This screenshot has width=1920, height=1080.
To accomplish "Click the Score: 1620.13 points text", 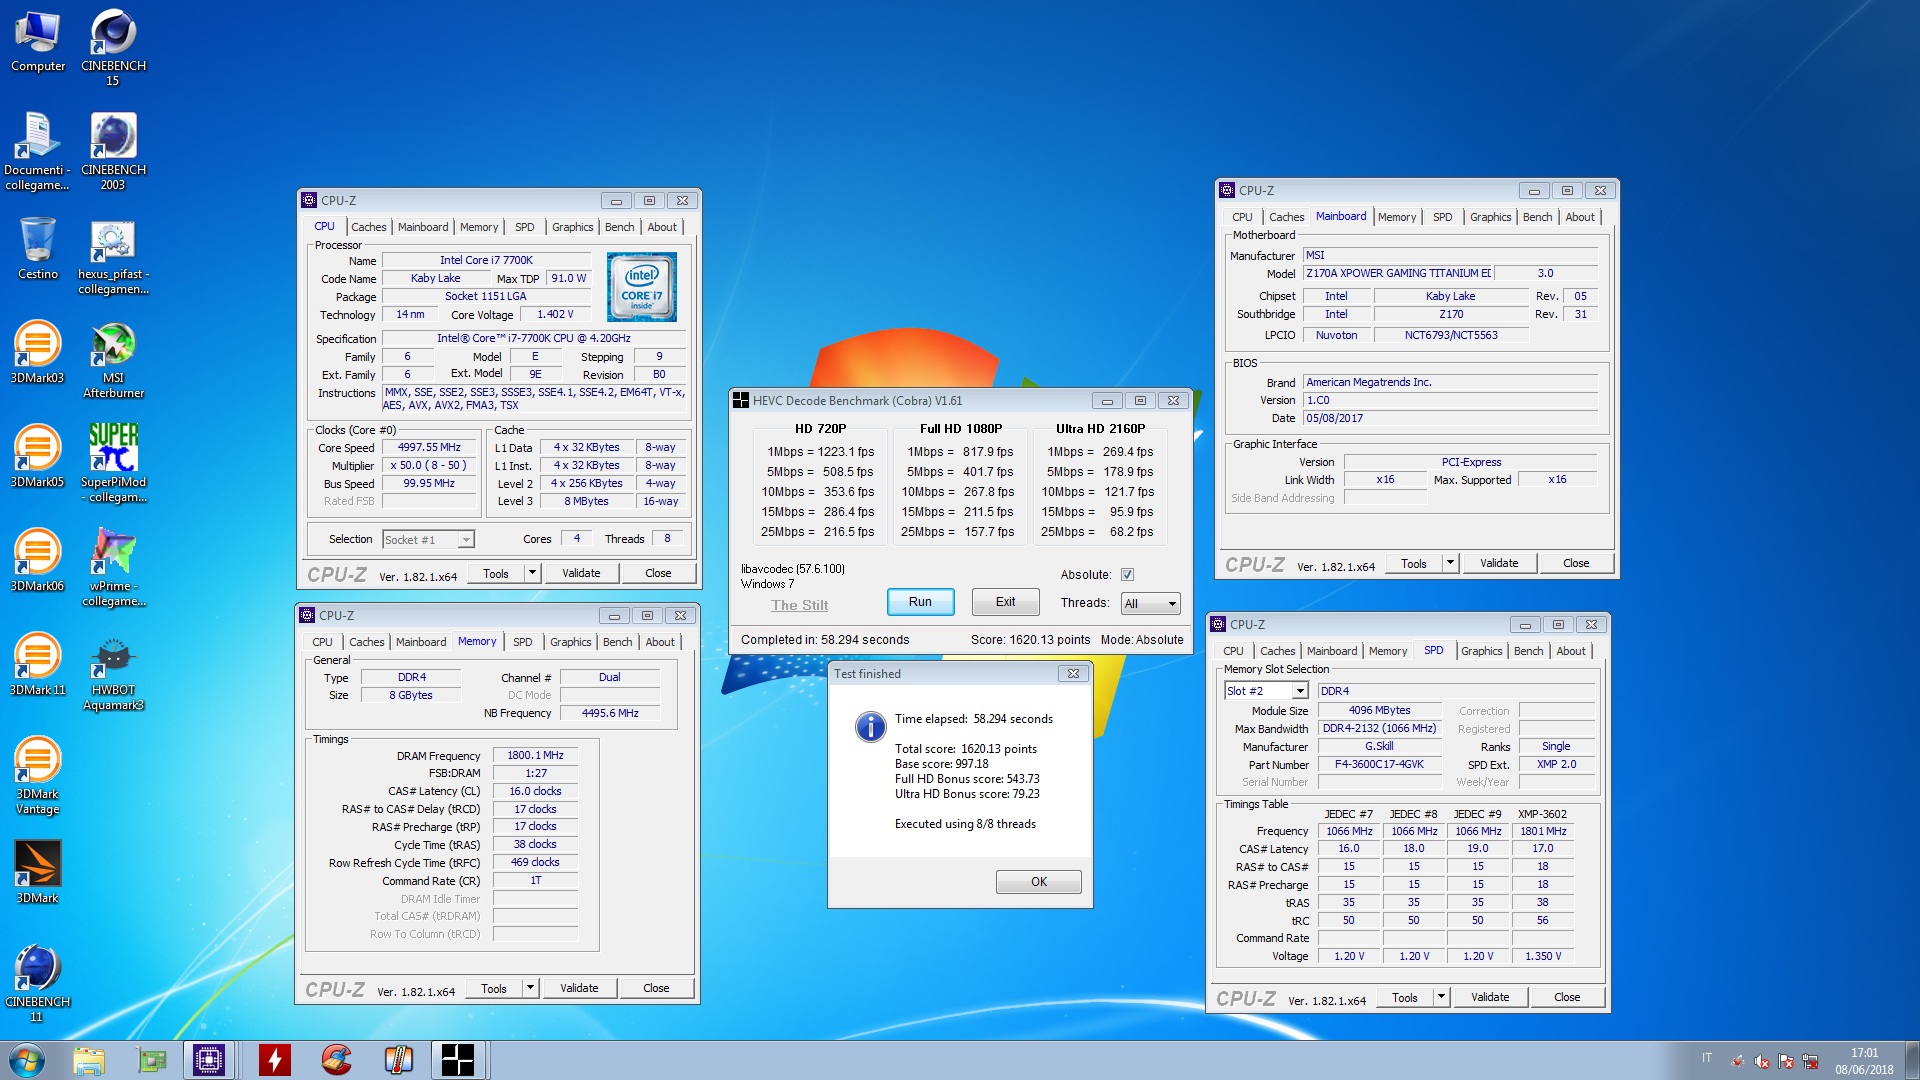I will [x=1030, y=640].
